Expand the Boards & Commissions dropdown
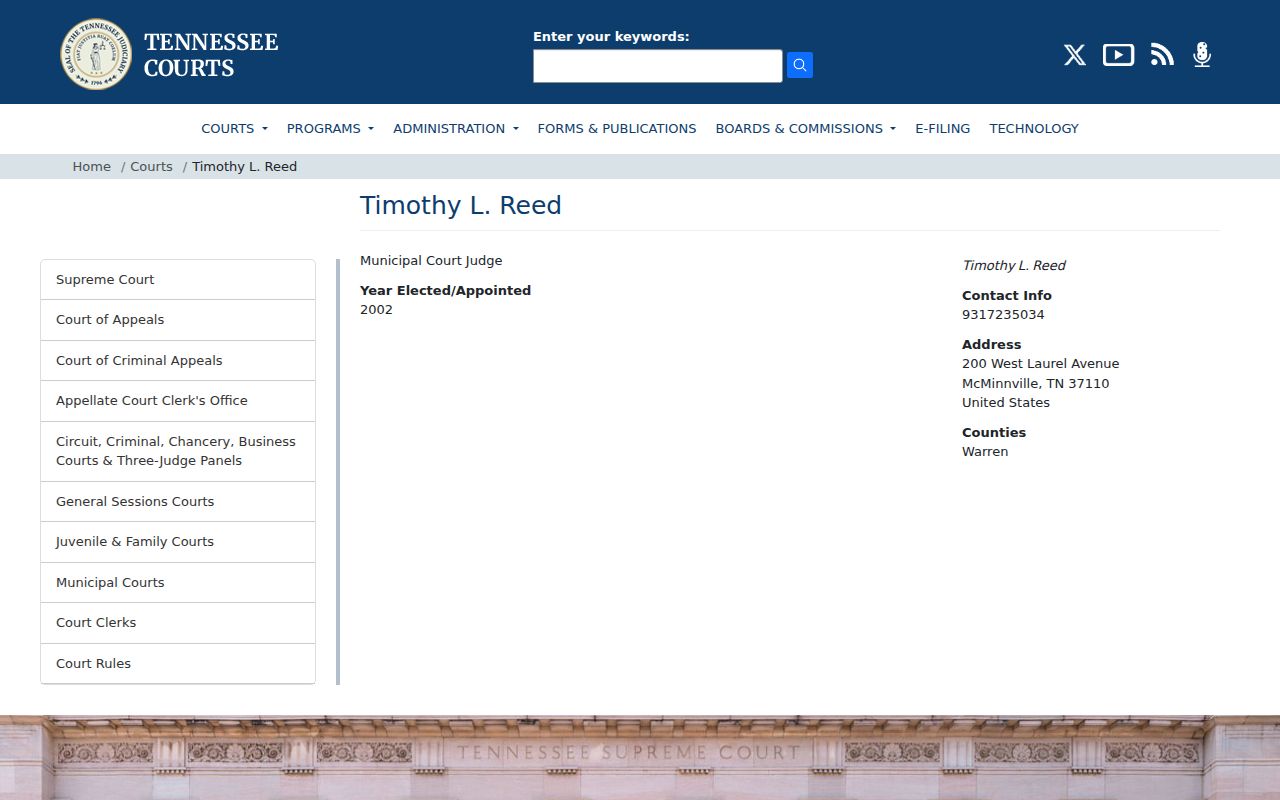This screenshot has width=1280, height=800. coord(805,128)
